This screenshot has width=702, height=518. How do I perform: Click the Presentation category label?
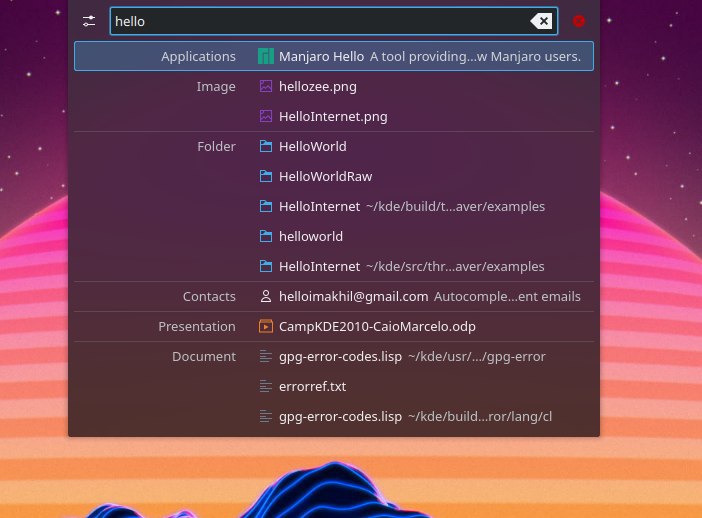[197, 326]
